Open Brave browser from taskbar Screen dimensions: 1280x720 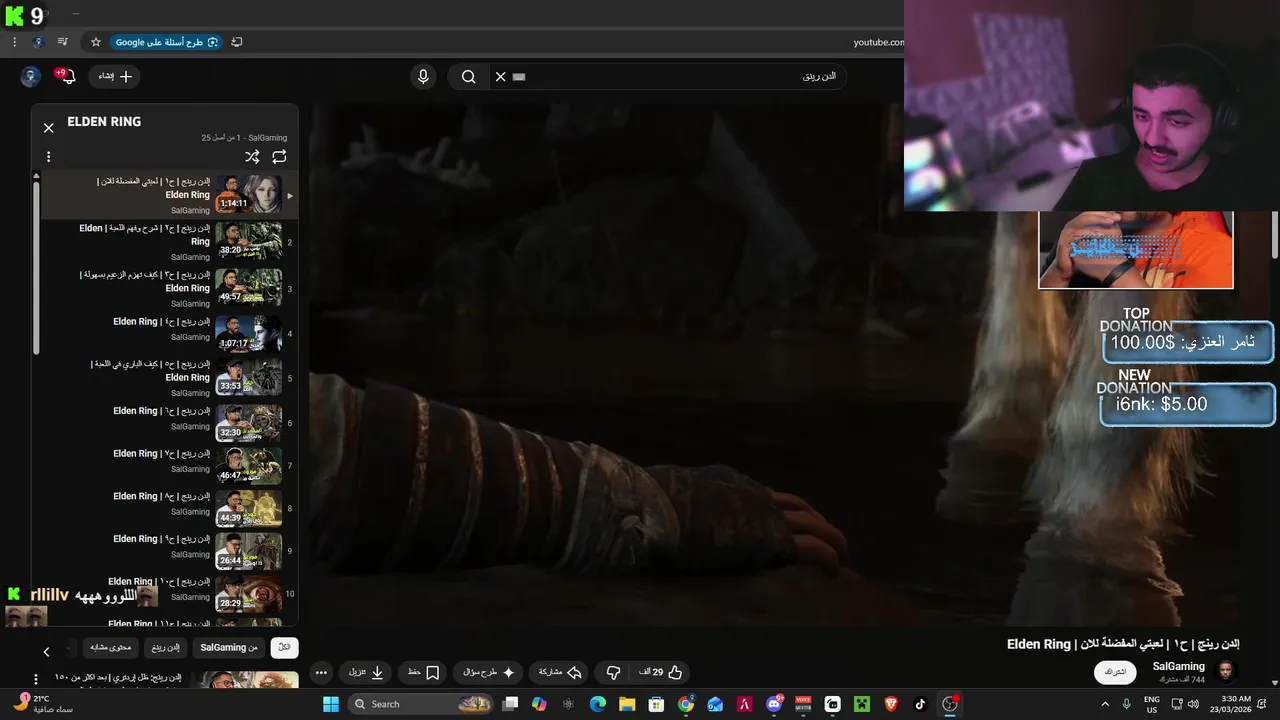tap(891, 704)
